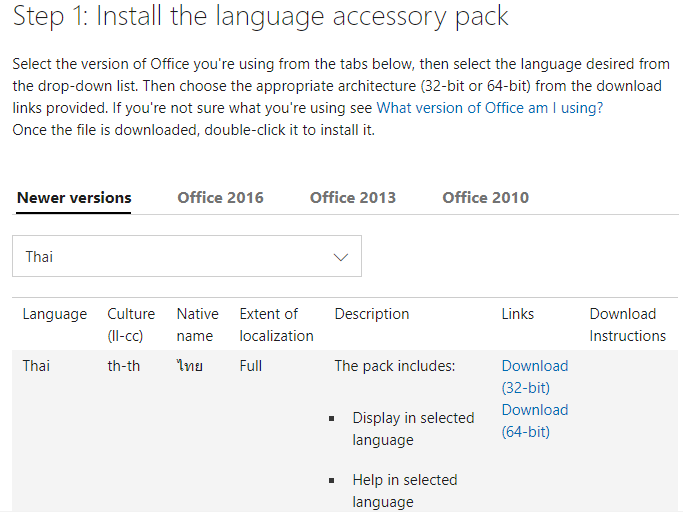Open the Thai language drop-down list

[186, 256]
